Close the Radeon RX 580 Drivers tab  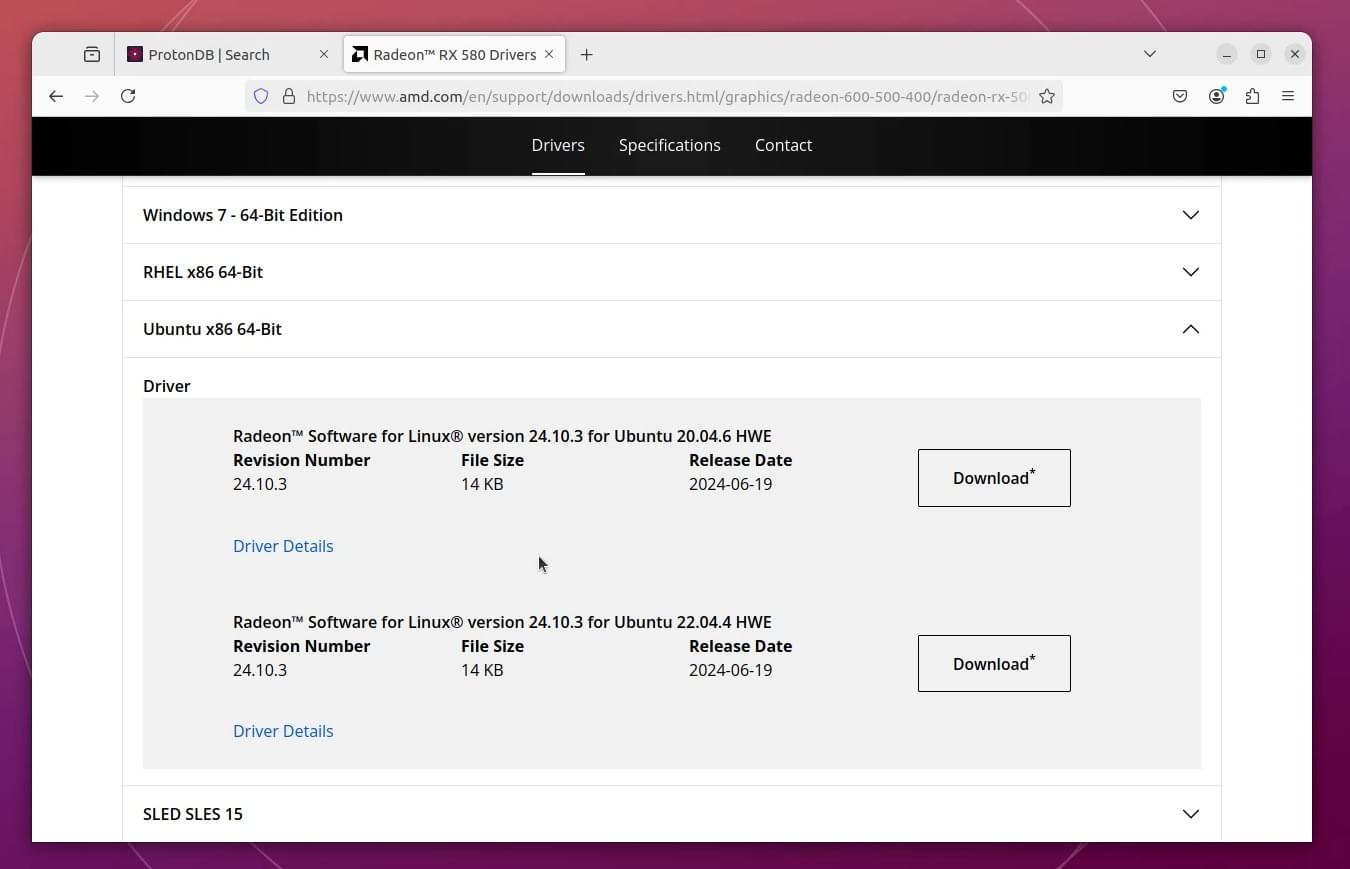(x=549, y=54)
